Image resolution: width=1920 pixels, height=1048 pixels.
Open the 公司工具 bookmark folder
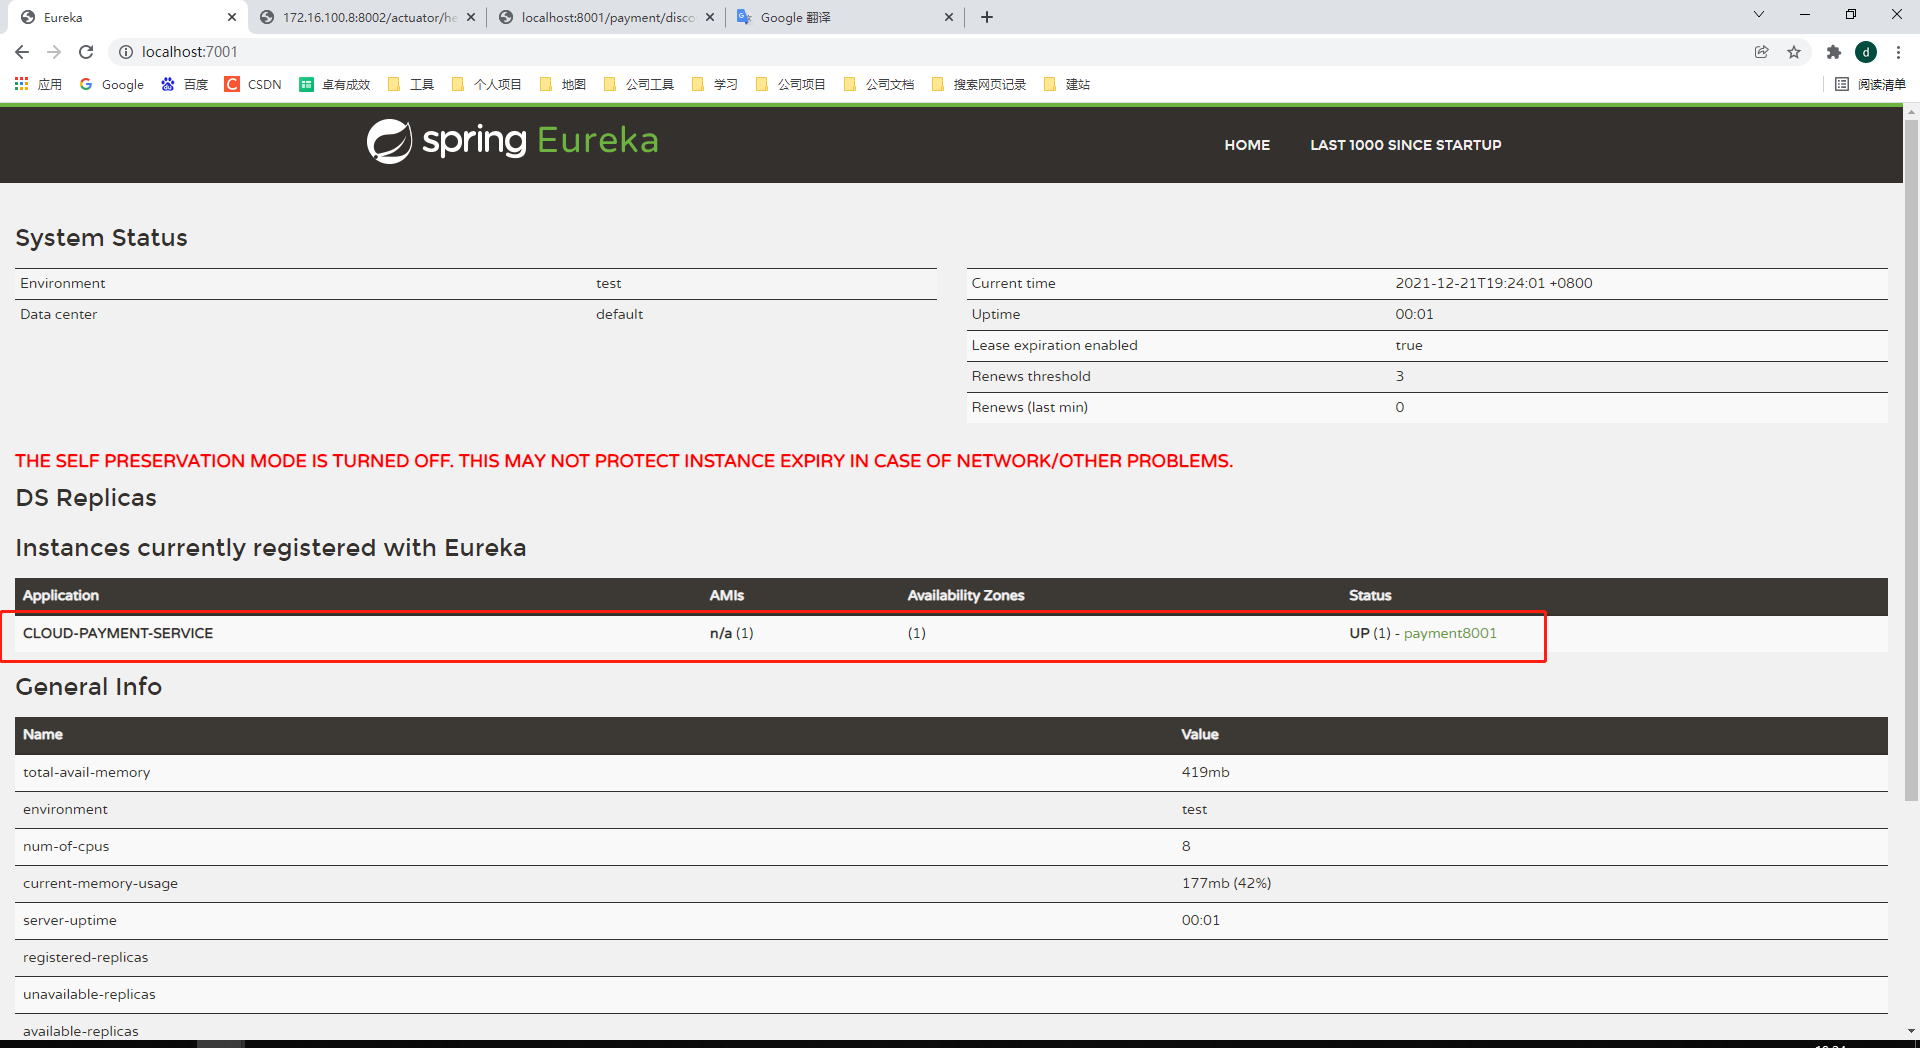click(639, 84)
